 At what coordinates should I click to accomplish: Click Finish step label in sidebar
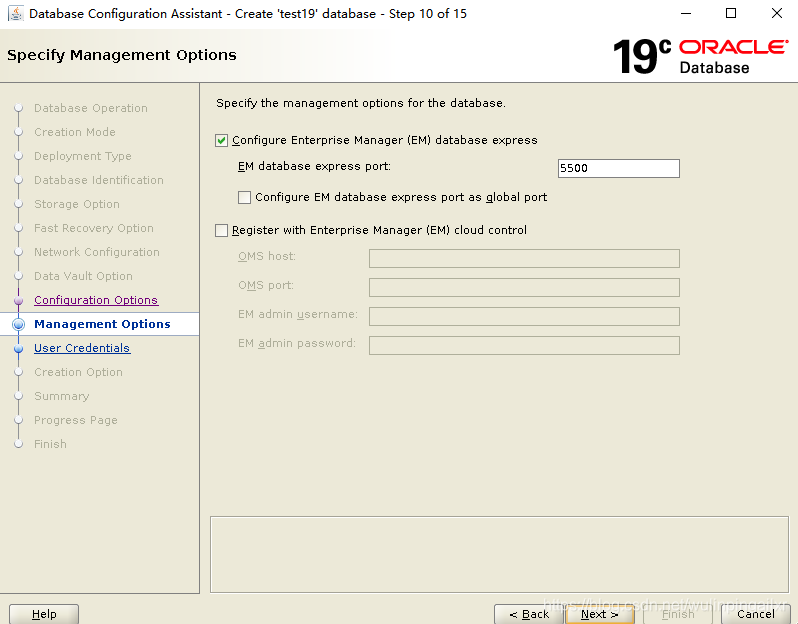click(50, 444)
